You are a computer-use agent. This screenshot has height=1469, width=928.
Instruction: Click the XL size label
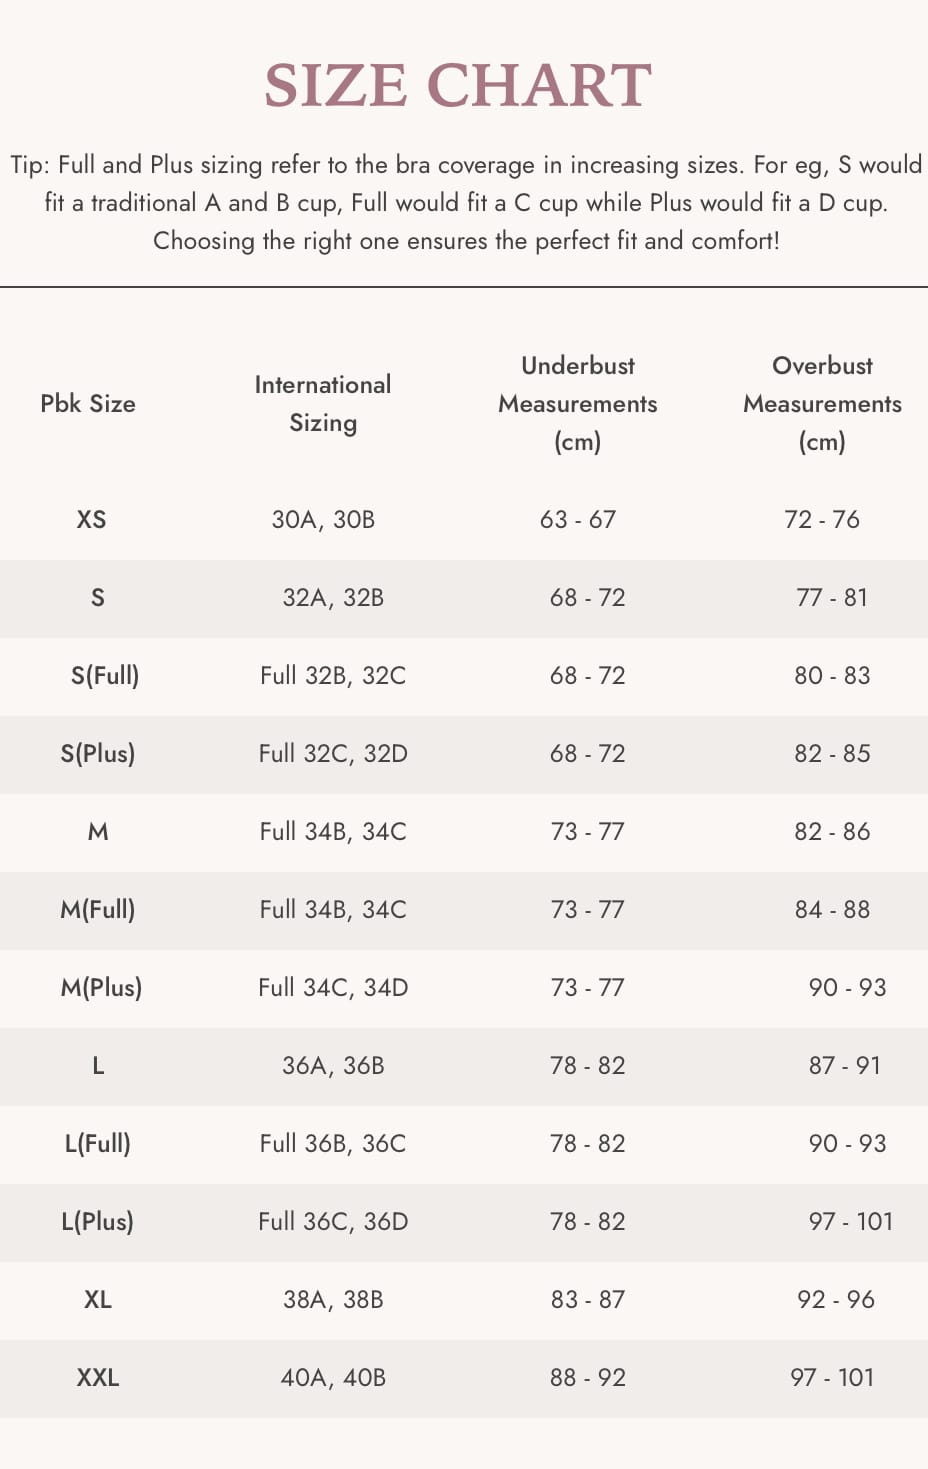tap(98, 1300)
